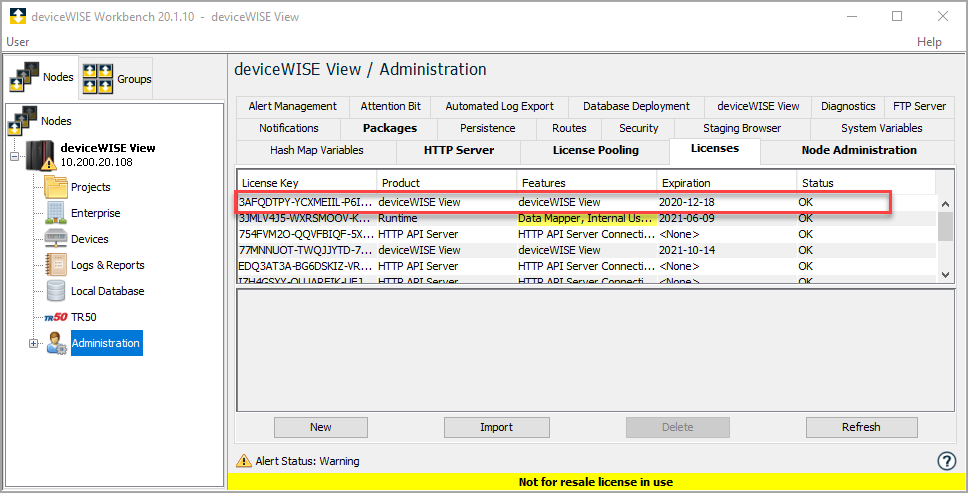This screenshot has height=493, width=968.
Task: Open the Automated Log Export tab
Action: [x=499, y=106]
